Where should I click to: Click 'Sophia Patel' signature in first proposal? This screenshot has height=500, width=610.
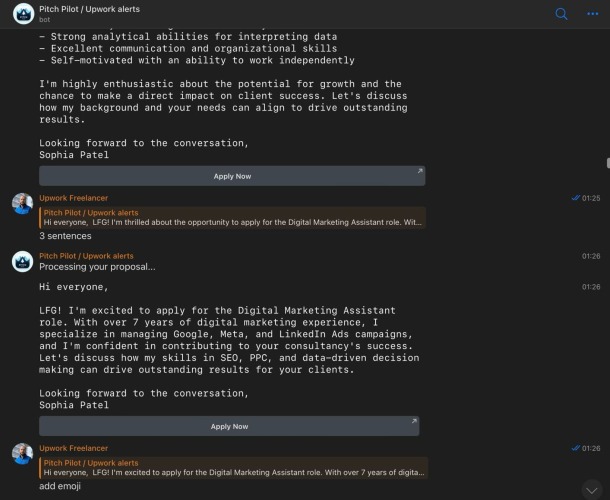[x=74, y=155]
